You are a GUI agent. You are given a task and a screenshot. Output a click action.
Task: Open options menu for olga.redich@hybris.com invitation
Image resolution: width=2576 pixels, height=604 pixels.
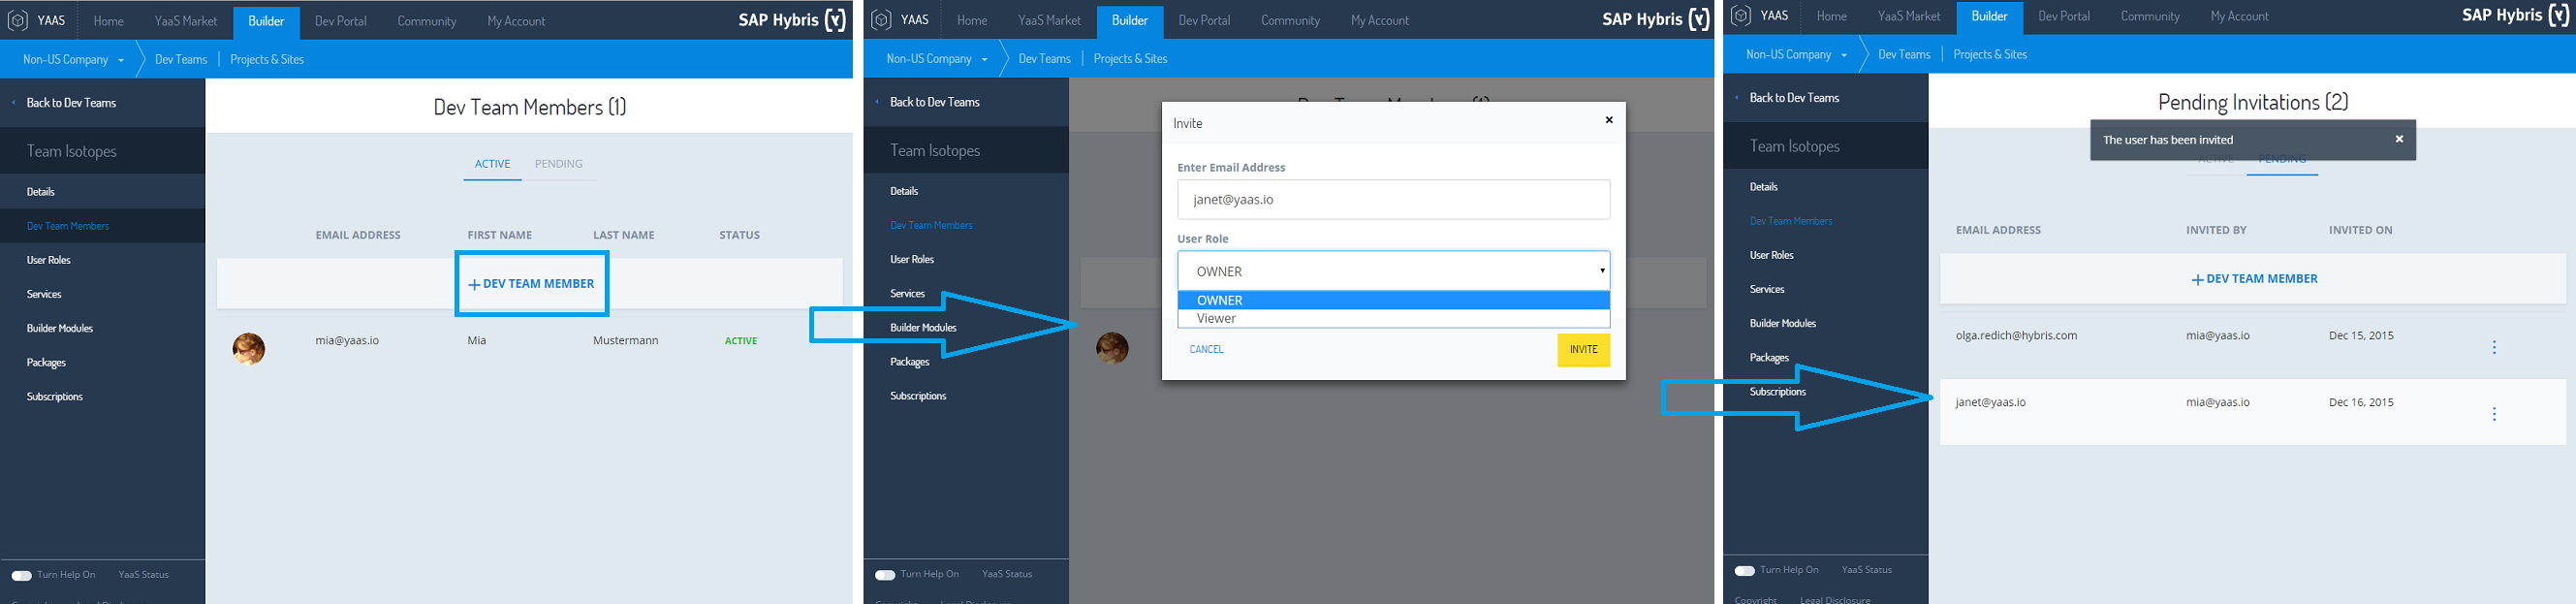(2494, 347)
